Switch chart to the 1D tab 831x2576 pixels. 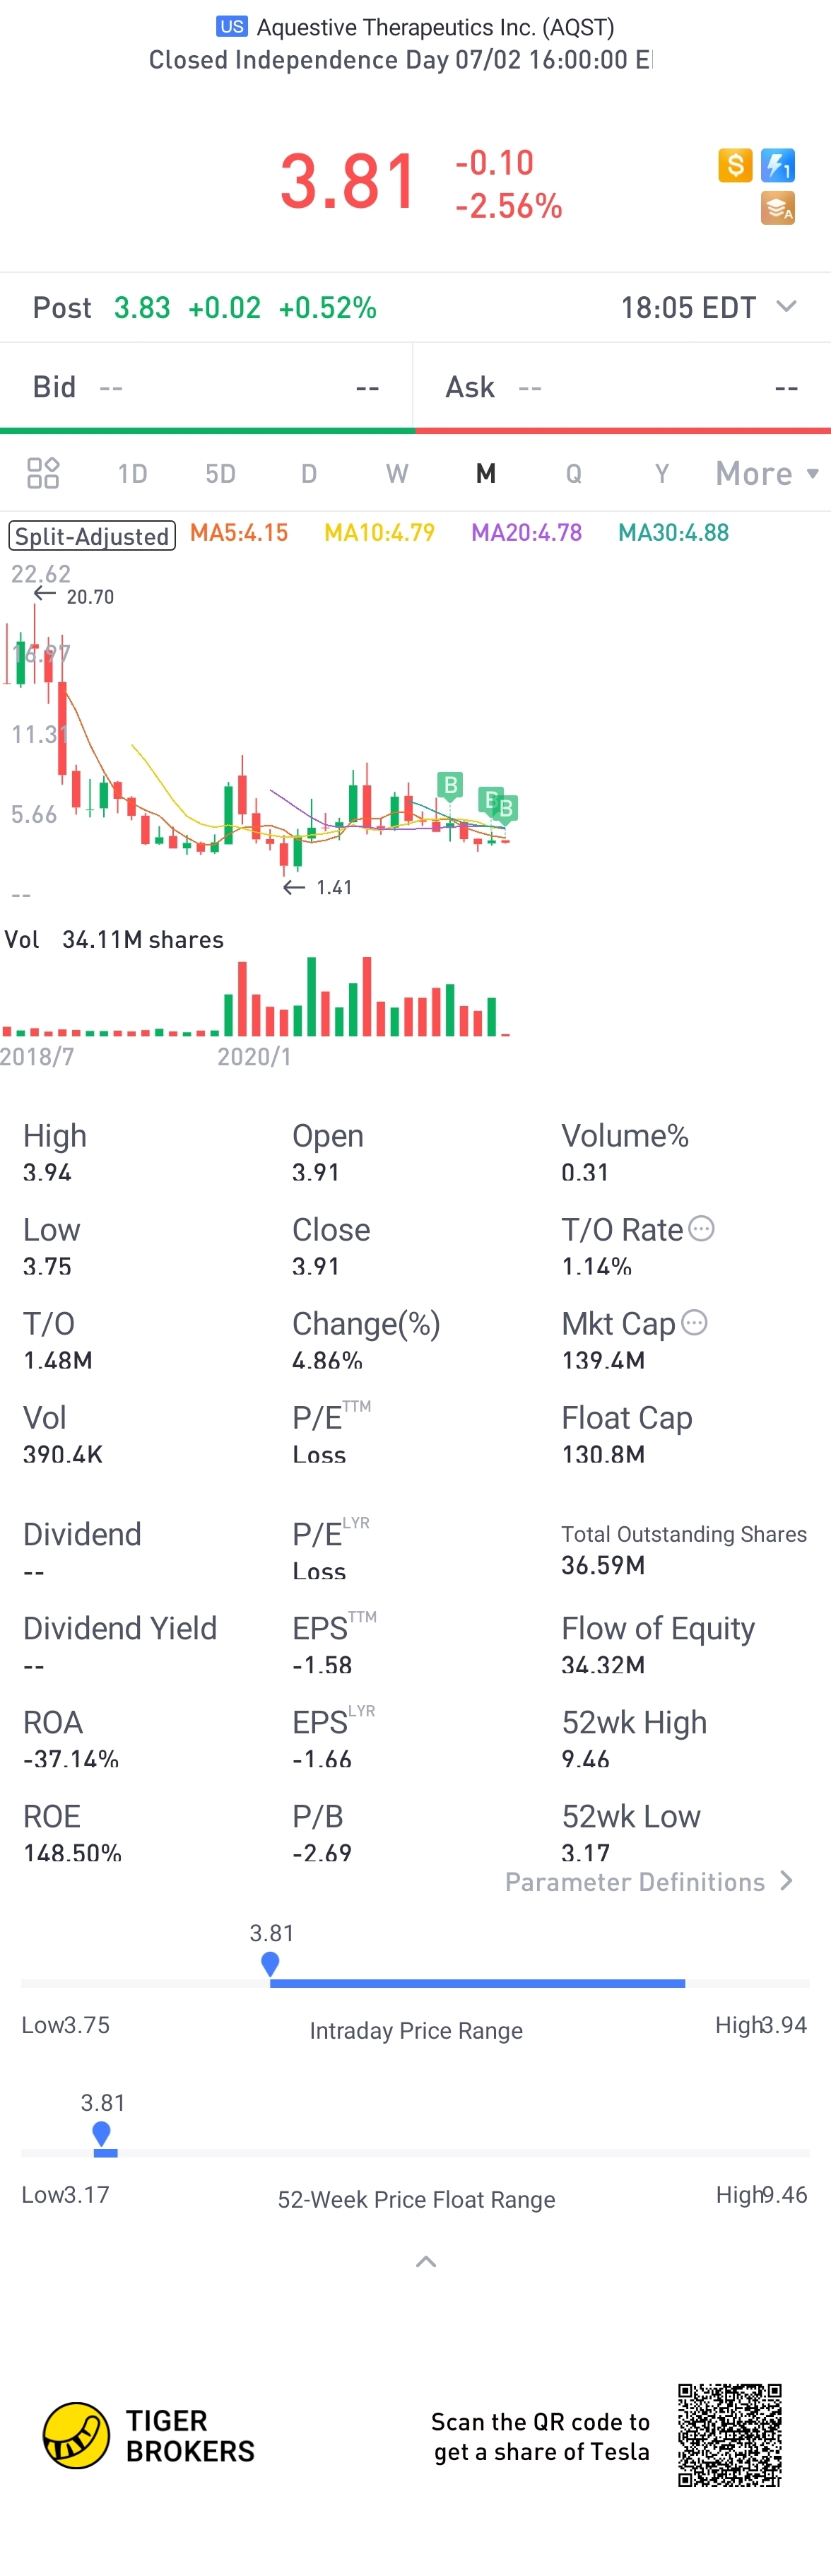coord(132,473)
